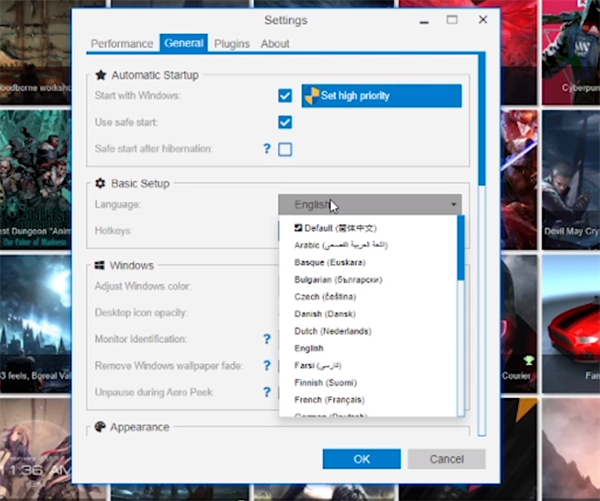Disable the Use safe start checkbox
Image resolution: width=600 pixels, height=501 pixels.
(285, 122)
